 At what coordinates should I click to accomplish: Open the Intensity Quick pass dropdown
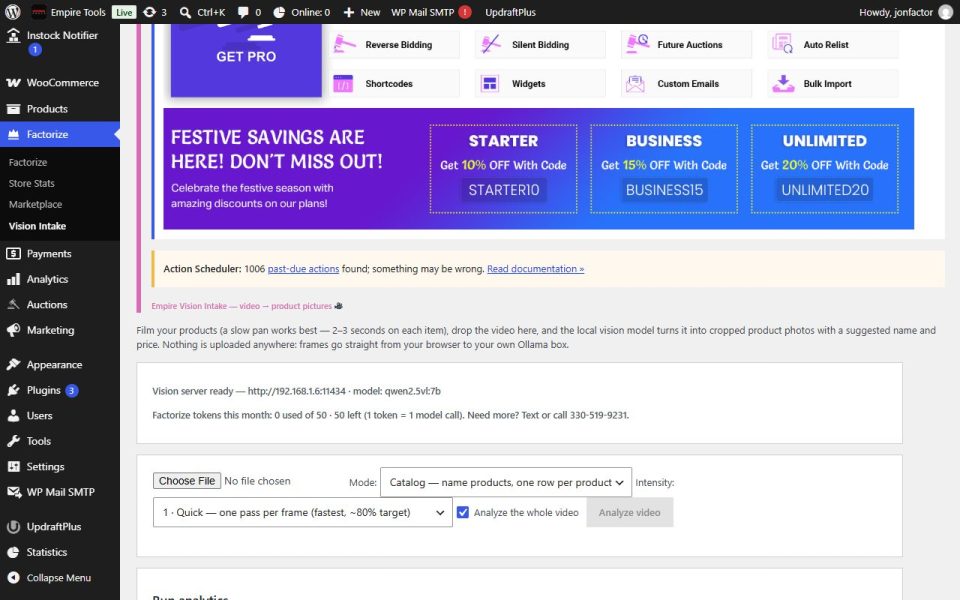tap(302, 512)
